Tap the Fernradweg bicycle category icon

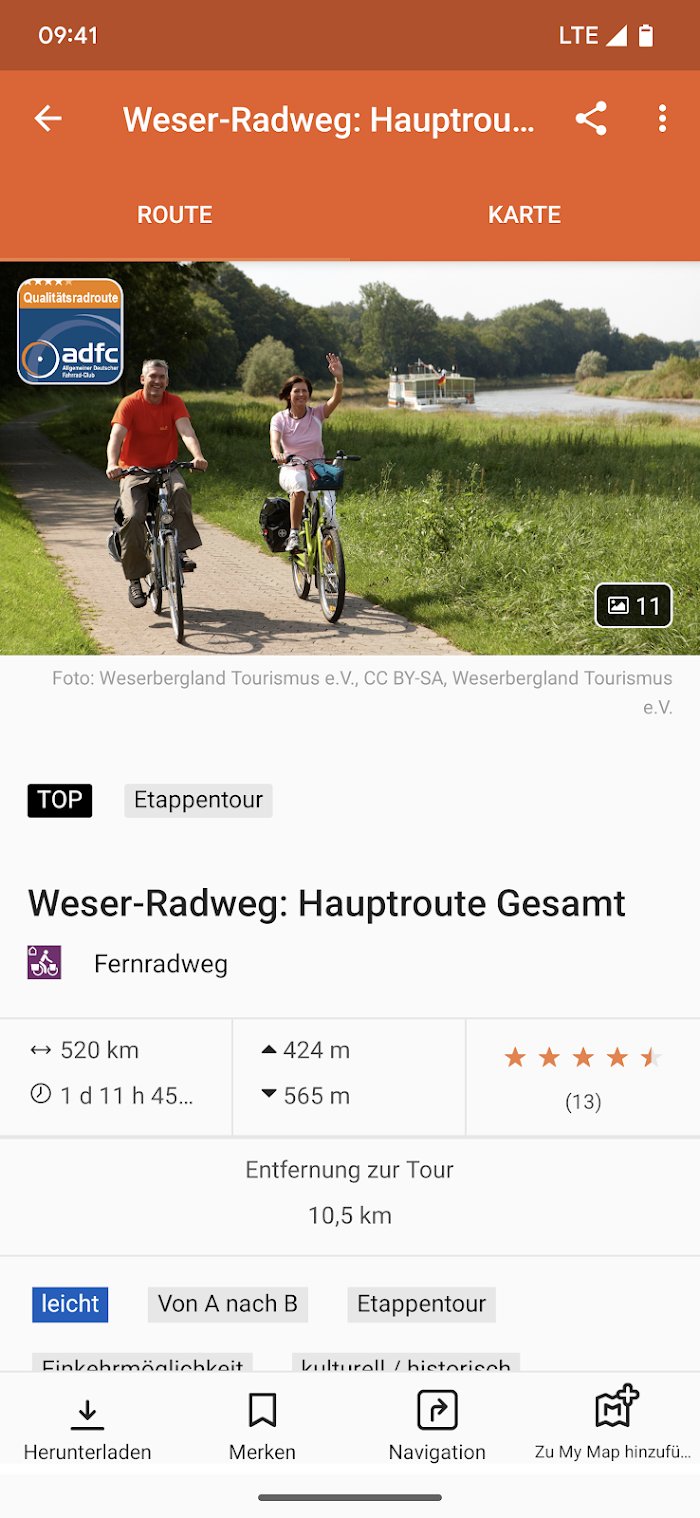pyautogui.click(x=44, y=963)
